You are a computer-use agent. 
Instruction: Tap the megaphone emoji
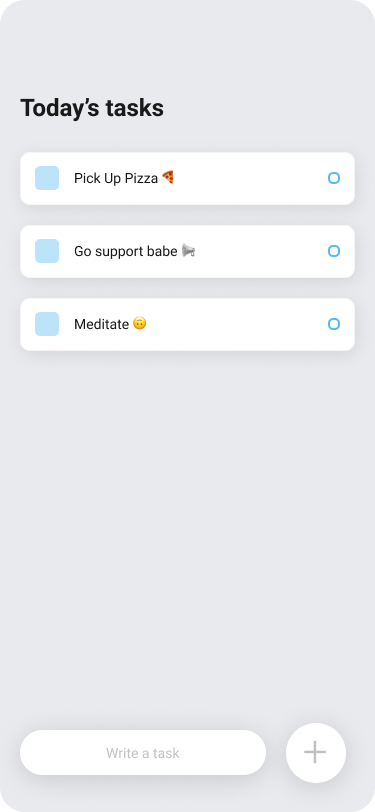(189, 251)
